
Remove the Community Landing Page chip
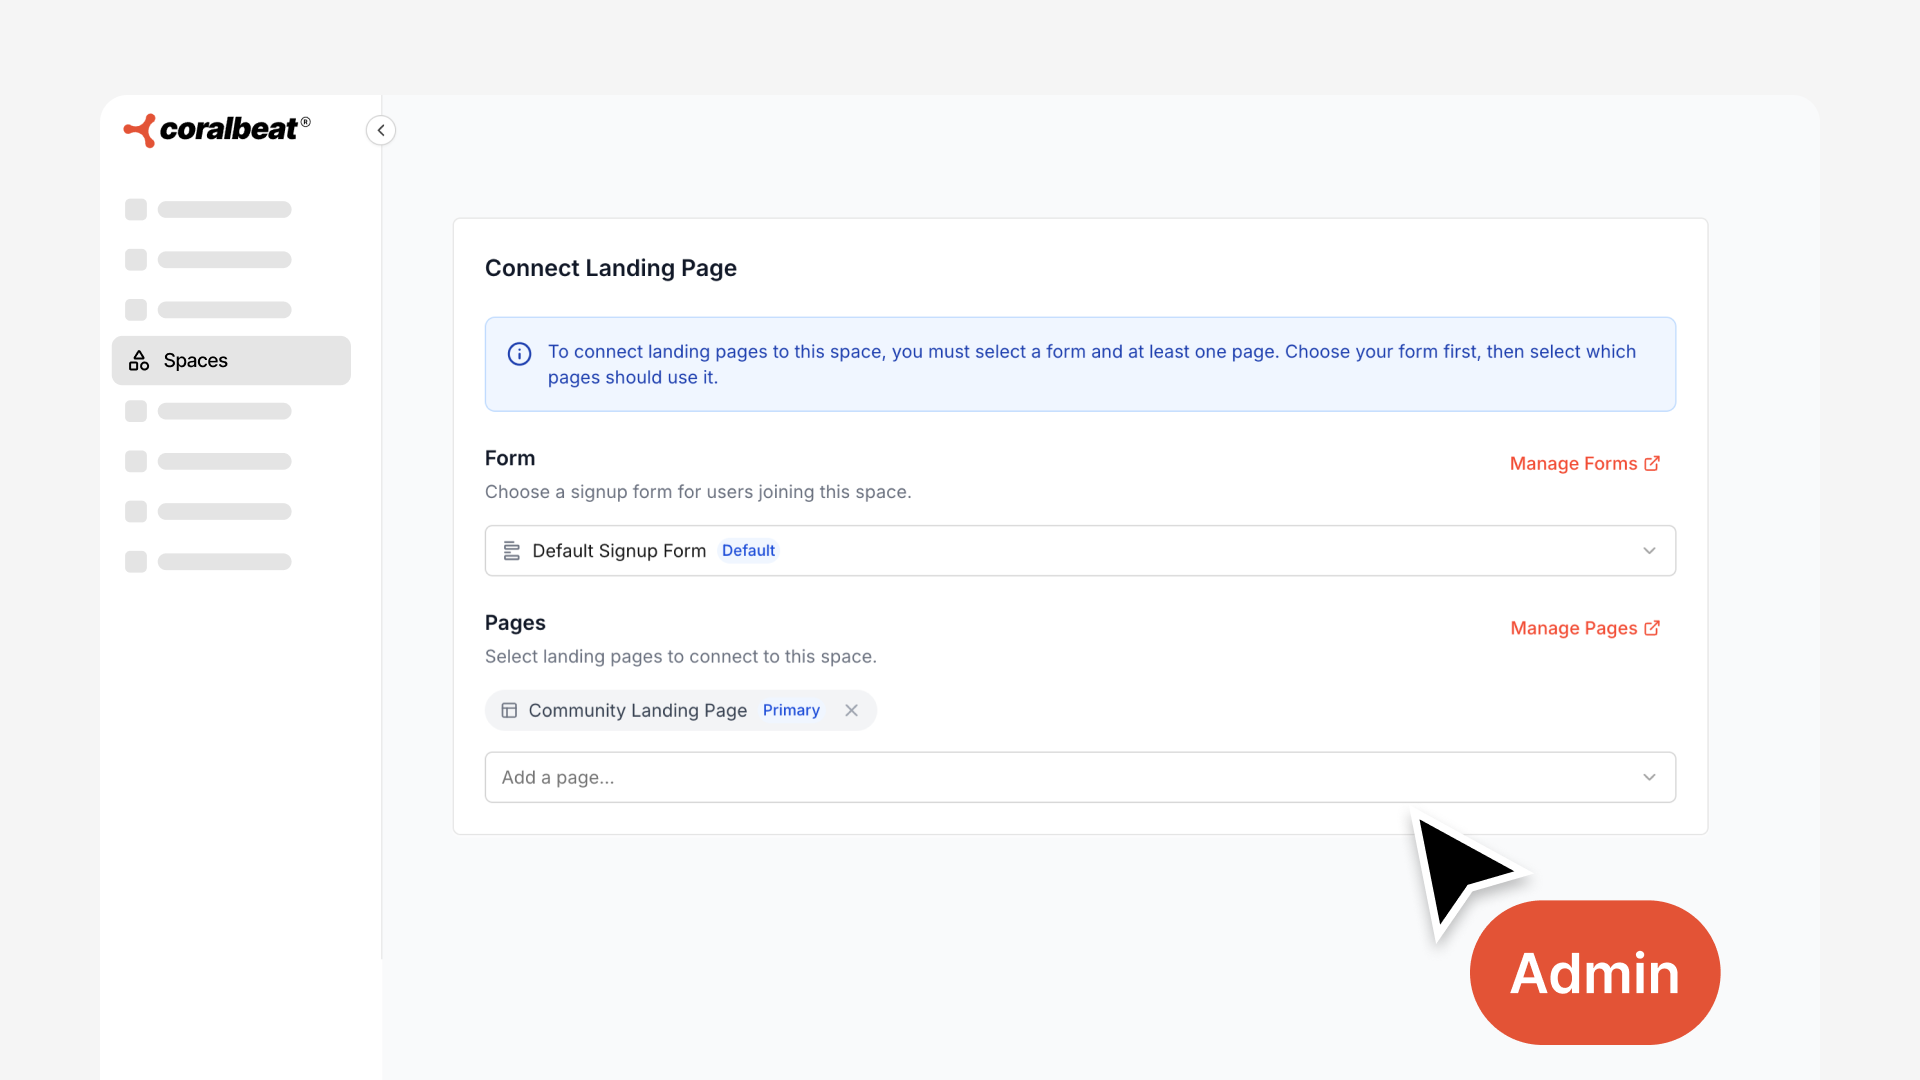coord(851,711)
